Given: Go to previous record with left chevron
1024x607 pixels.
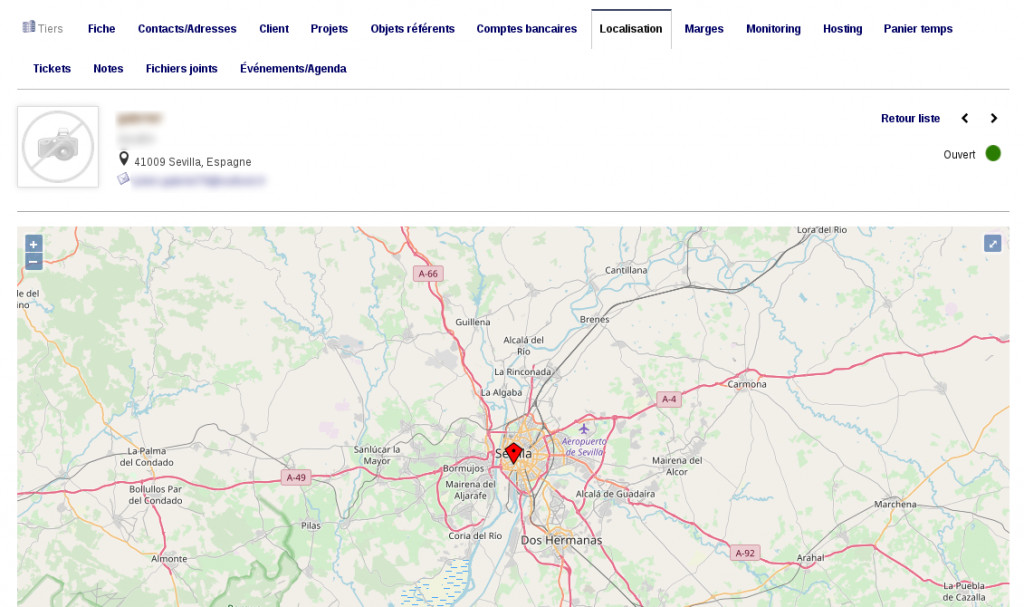Looking at the screenshot, I should [965, 118].
